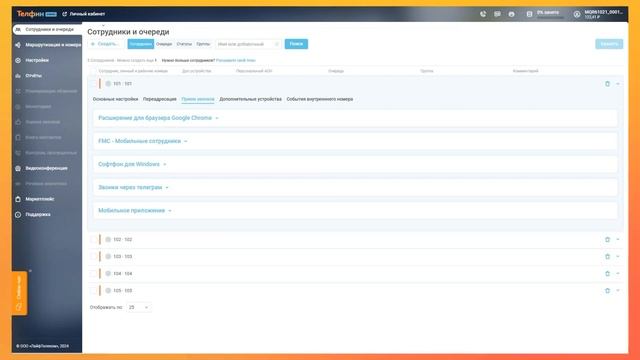Click status circle icon of employee 103
This screenshot has width=640, height=360.
(108, 257)
